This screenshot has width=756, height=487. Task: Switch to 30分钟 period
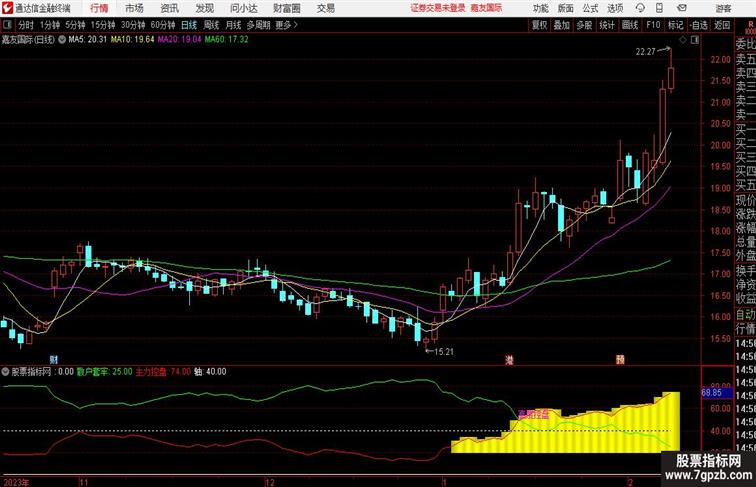tap(133, 25)
